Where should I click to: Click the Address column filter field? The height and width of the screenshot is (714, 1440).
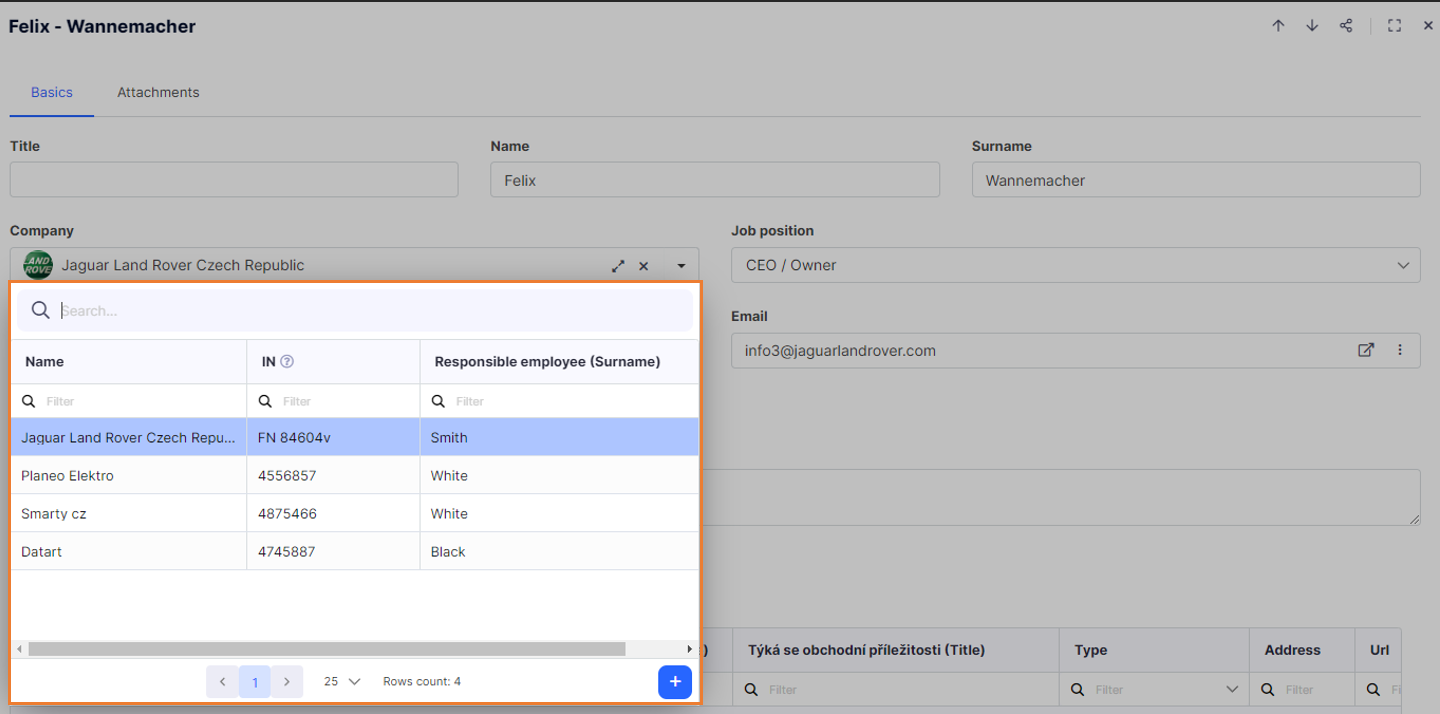[1302, 690]
